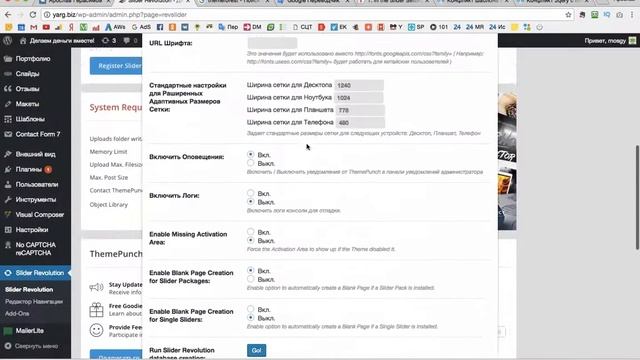This screenshot has width=640, height=360.
Task: Set Включить Оповещения to Вкл.
Action: coord(250,154)
